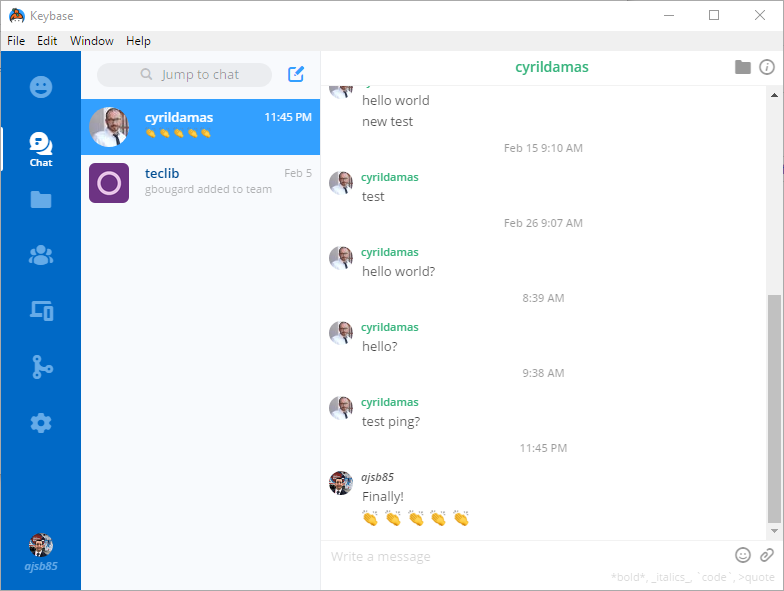Viewport: 784px width, 591px height.
Task: Open the Devices tab icon
Action: (42, 310)
